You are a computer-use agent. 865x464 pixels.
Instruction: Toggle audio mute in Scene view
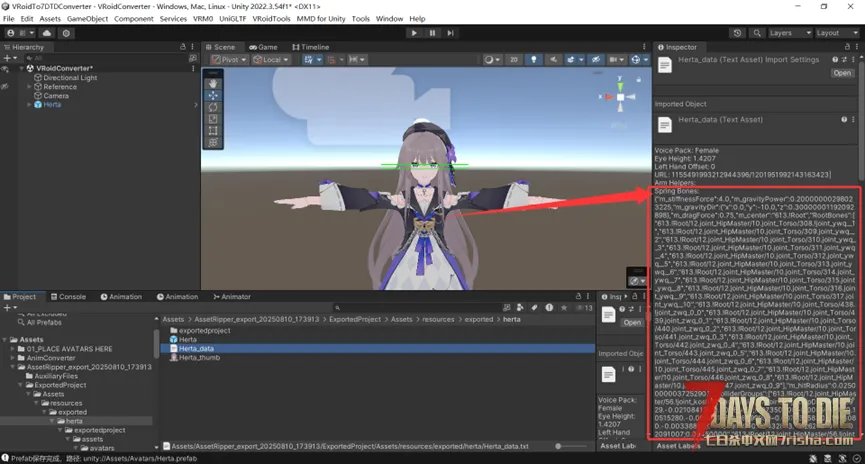coord(553,60)
